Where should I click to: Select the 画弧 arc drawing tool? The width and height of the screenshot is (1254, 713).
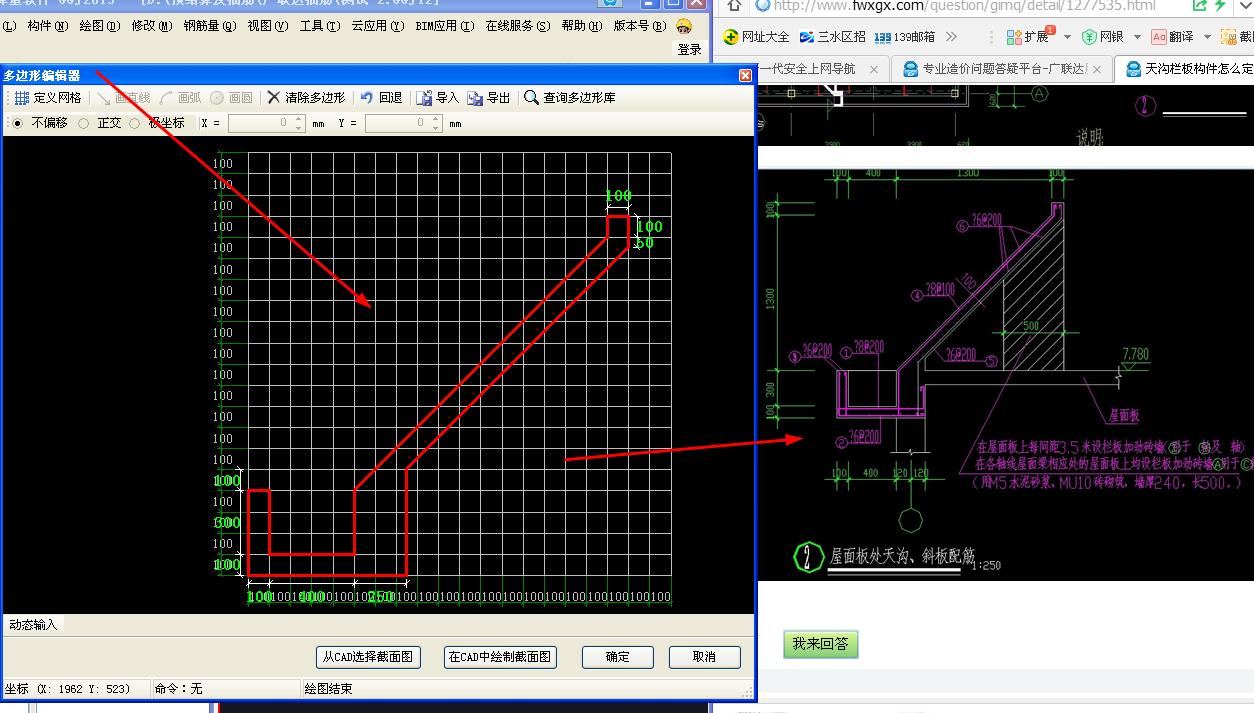click(x=181, y=98)
